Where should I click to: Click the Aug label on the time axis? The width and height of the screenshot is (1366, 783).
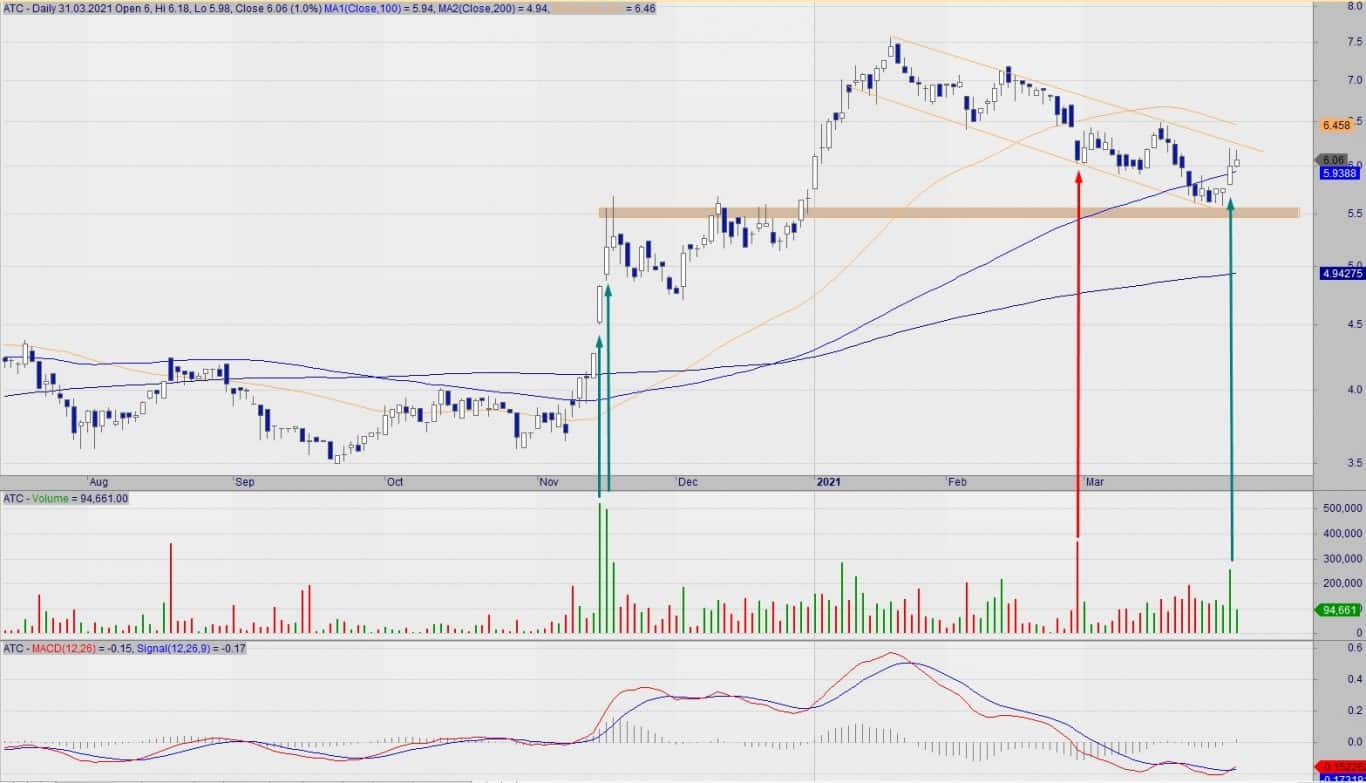(x=96, y=482)
